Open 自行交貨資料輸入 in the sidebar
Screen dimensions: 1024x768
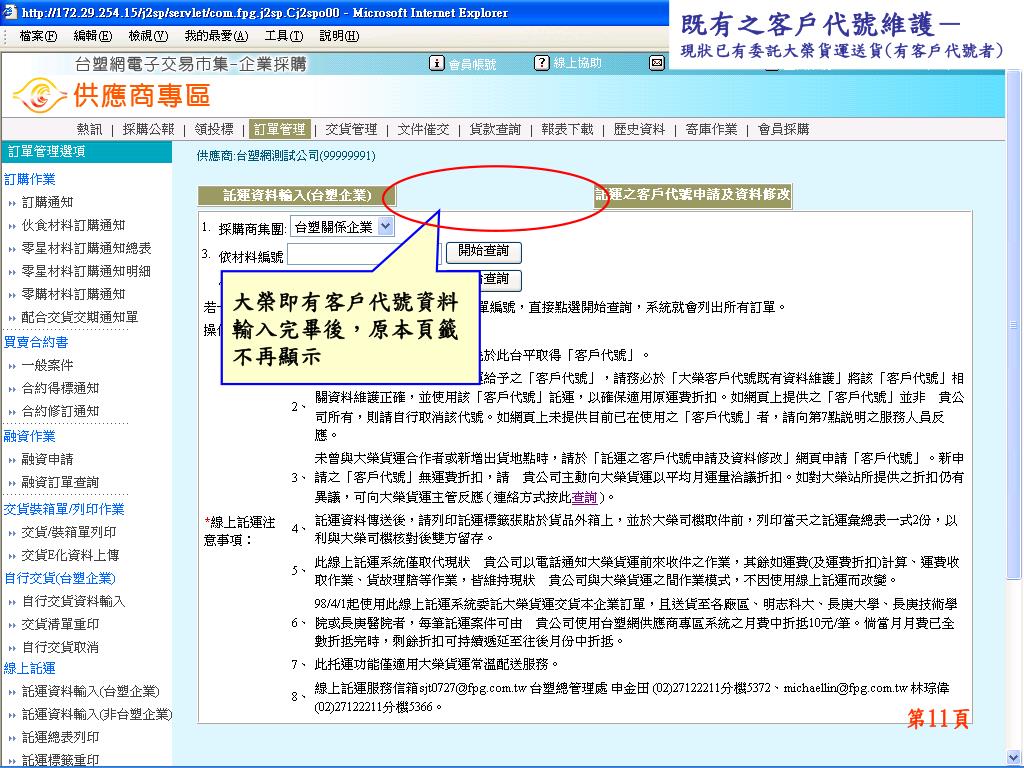coord(73,601)
